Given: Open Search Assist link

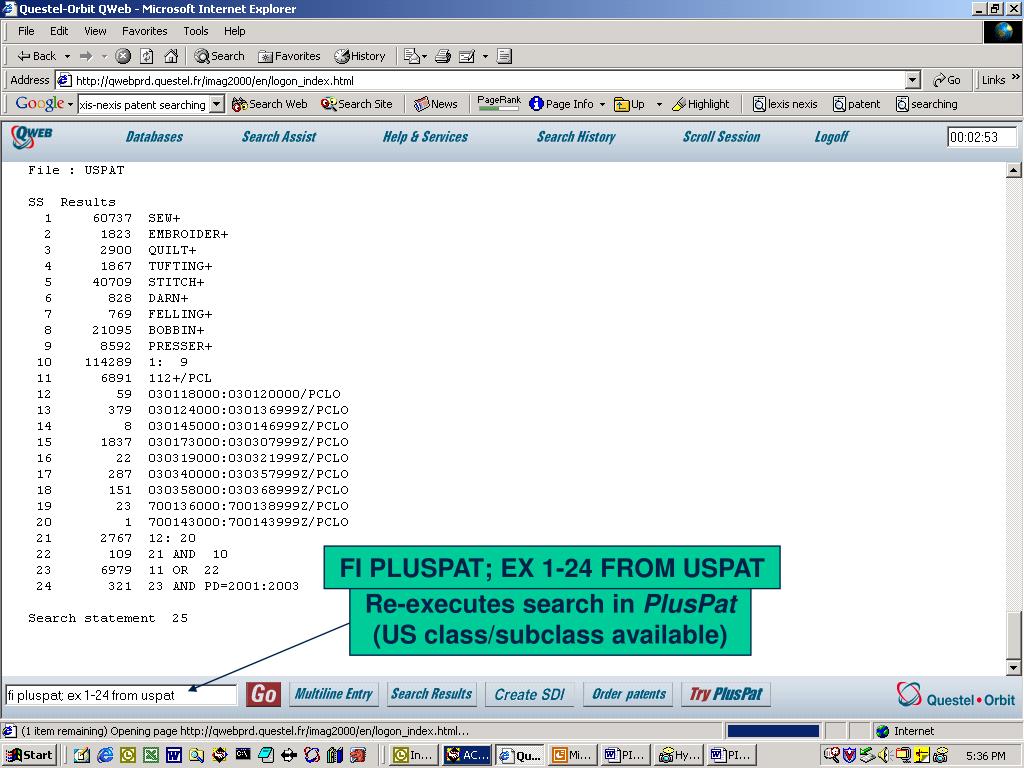Looking at the screenshot, I should tap(279, 137).
